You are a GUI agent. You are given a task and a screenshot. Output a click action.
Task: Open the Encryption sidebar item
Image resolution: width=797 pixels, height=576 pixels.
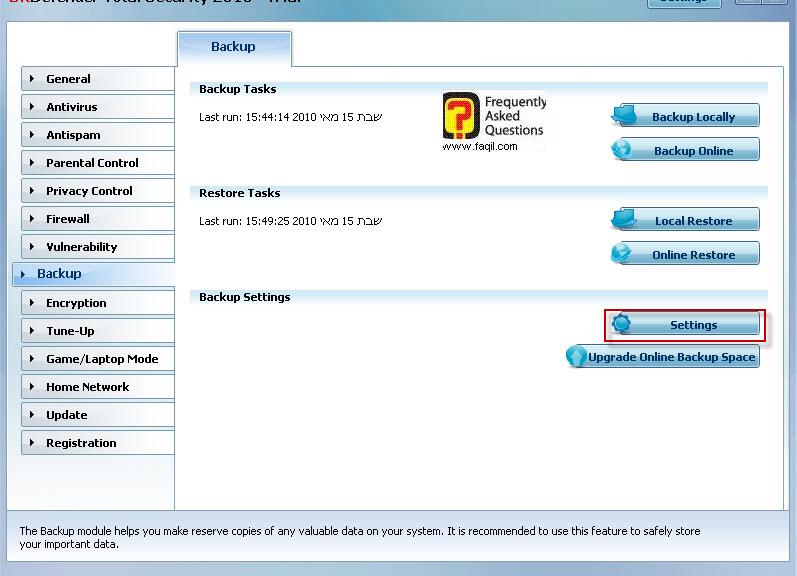point(98,302)
